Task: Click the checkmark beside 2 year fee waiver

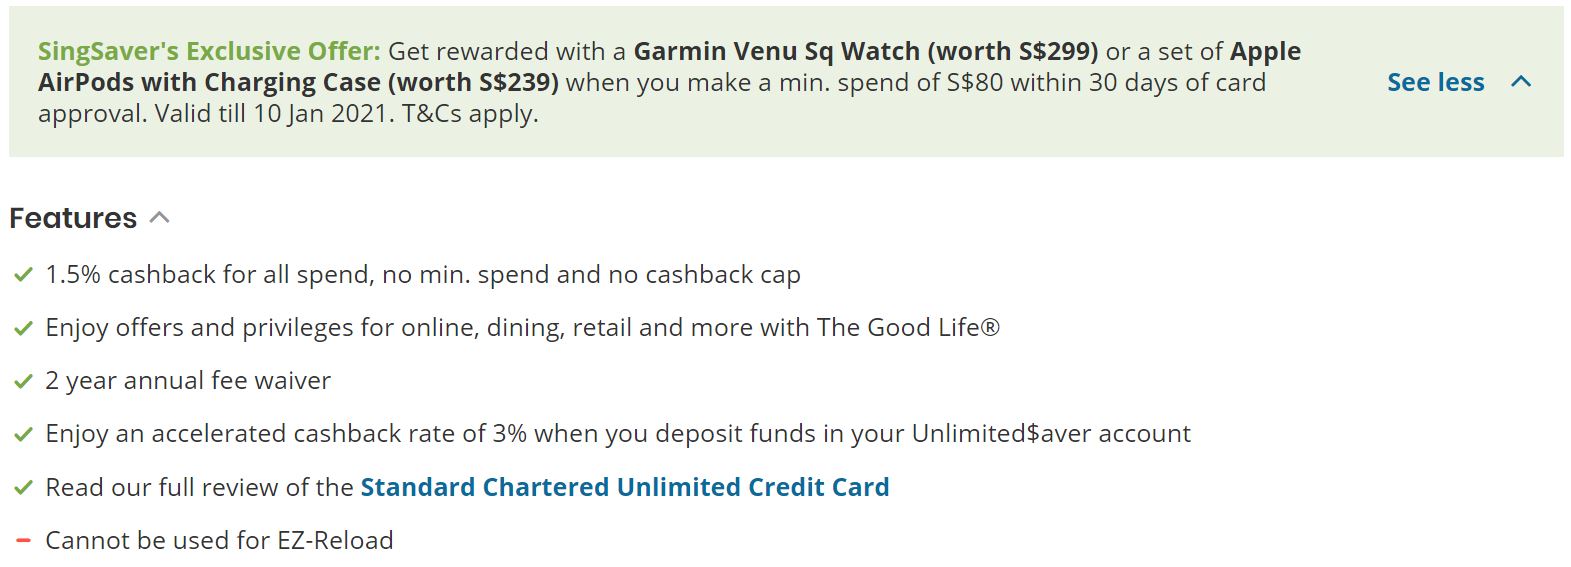Action: (x=23, y=381)
